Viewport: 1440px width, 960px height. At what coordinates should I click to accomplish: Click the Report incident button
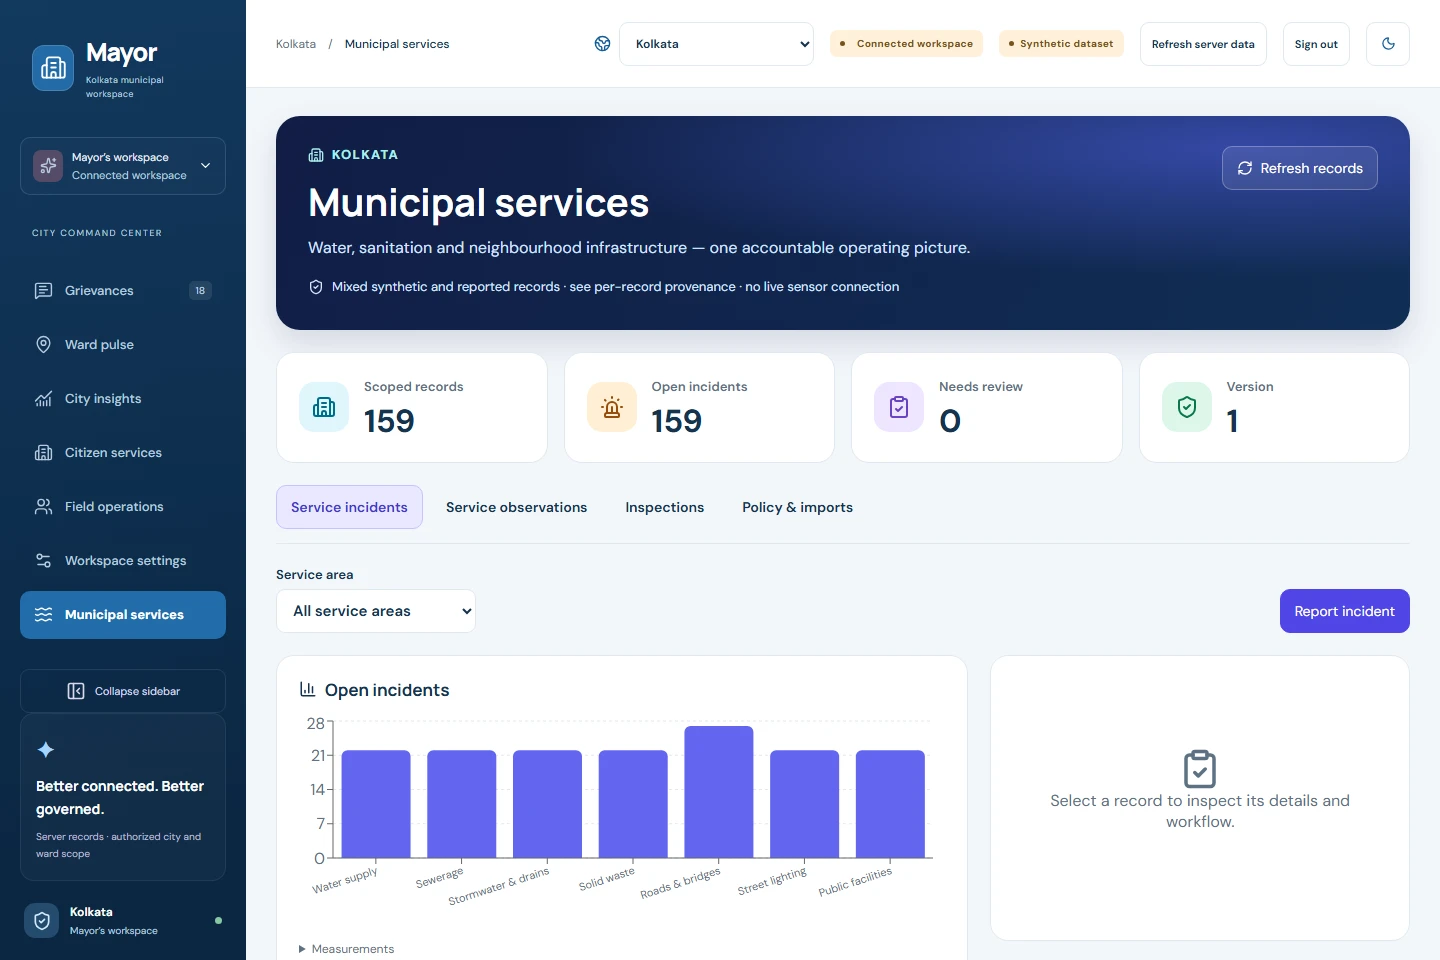[x=1344, y=611]
